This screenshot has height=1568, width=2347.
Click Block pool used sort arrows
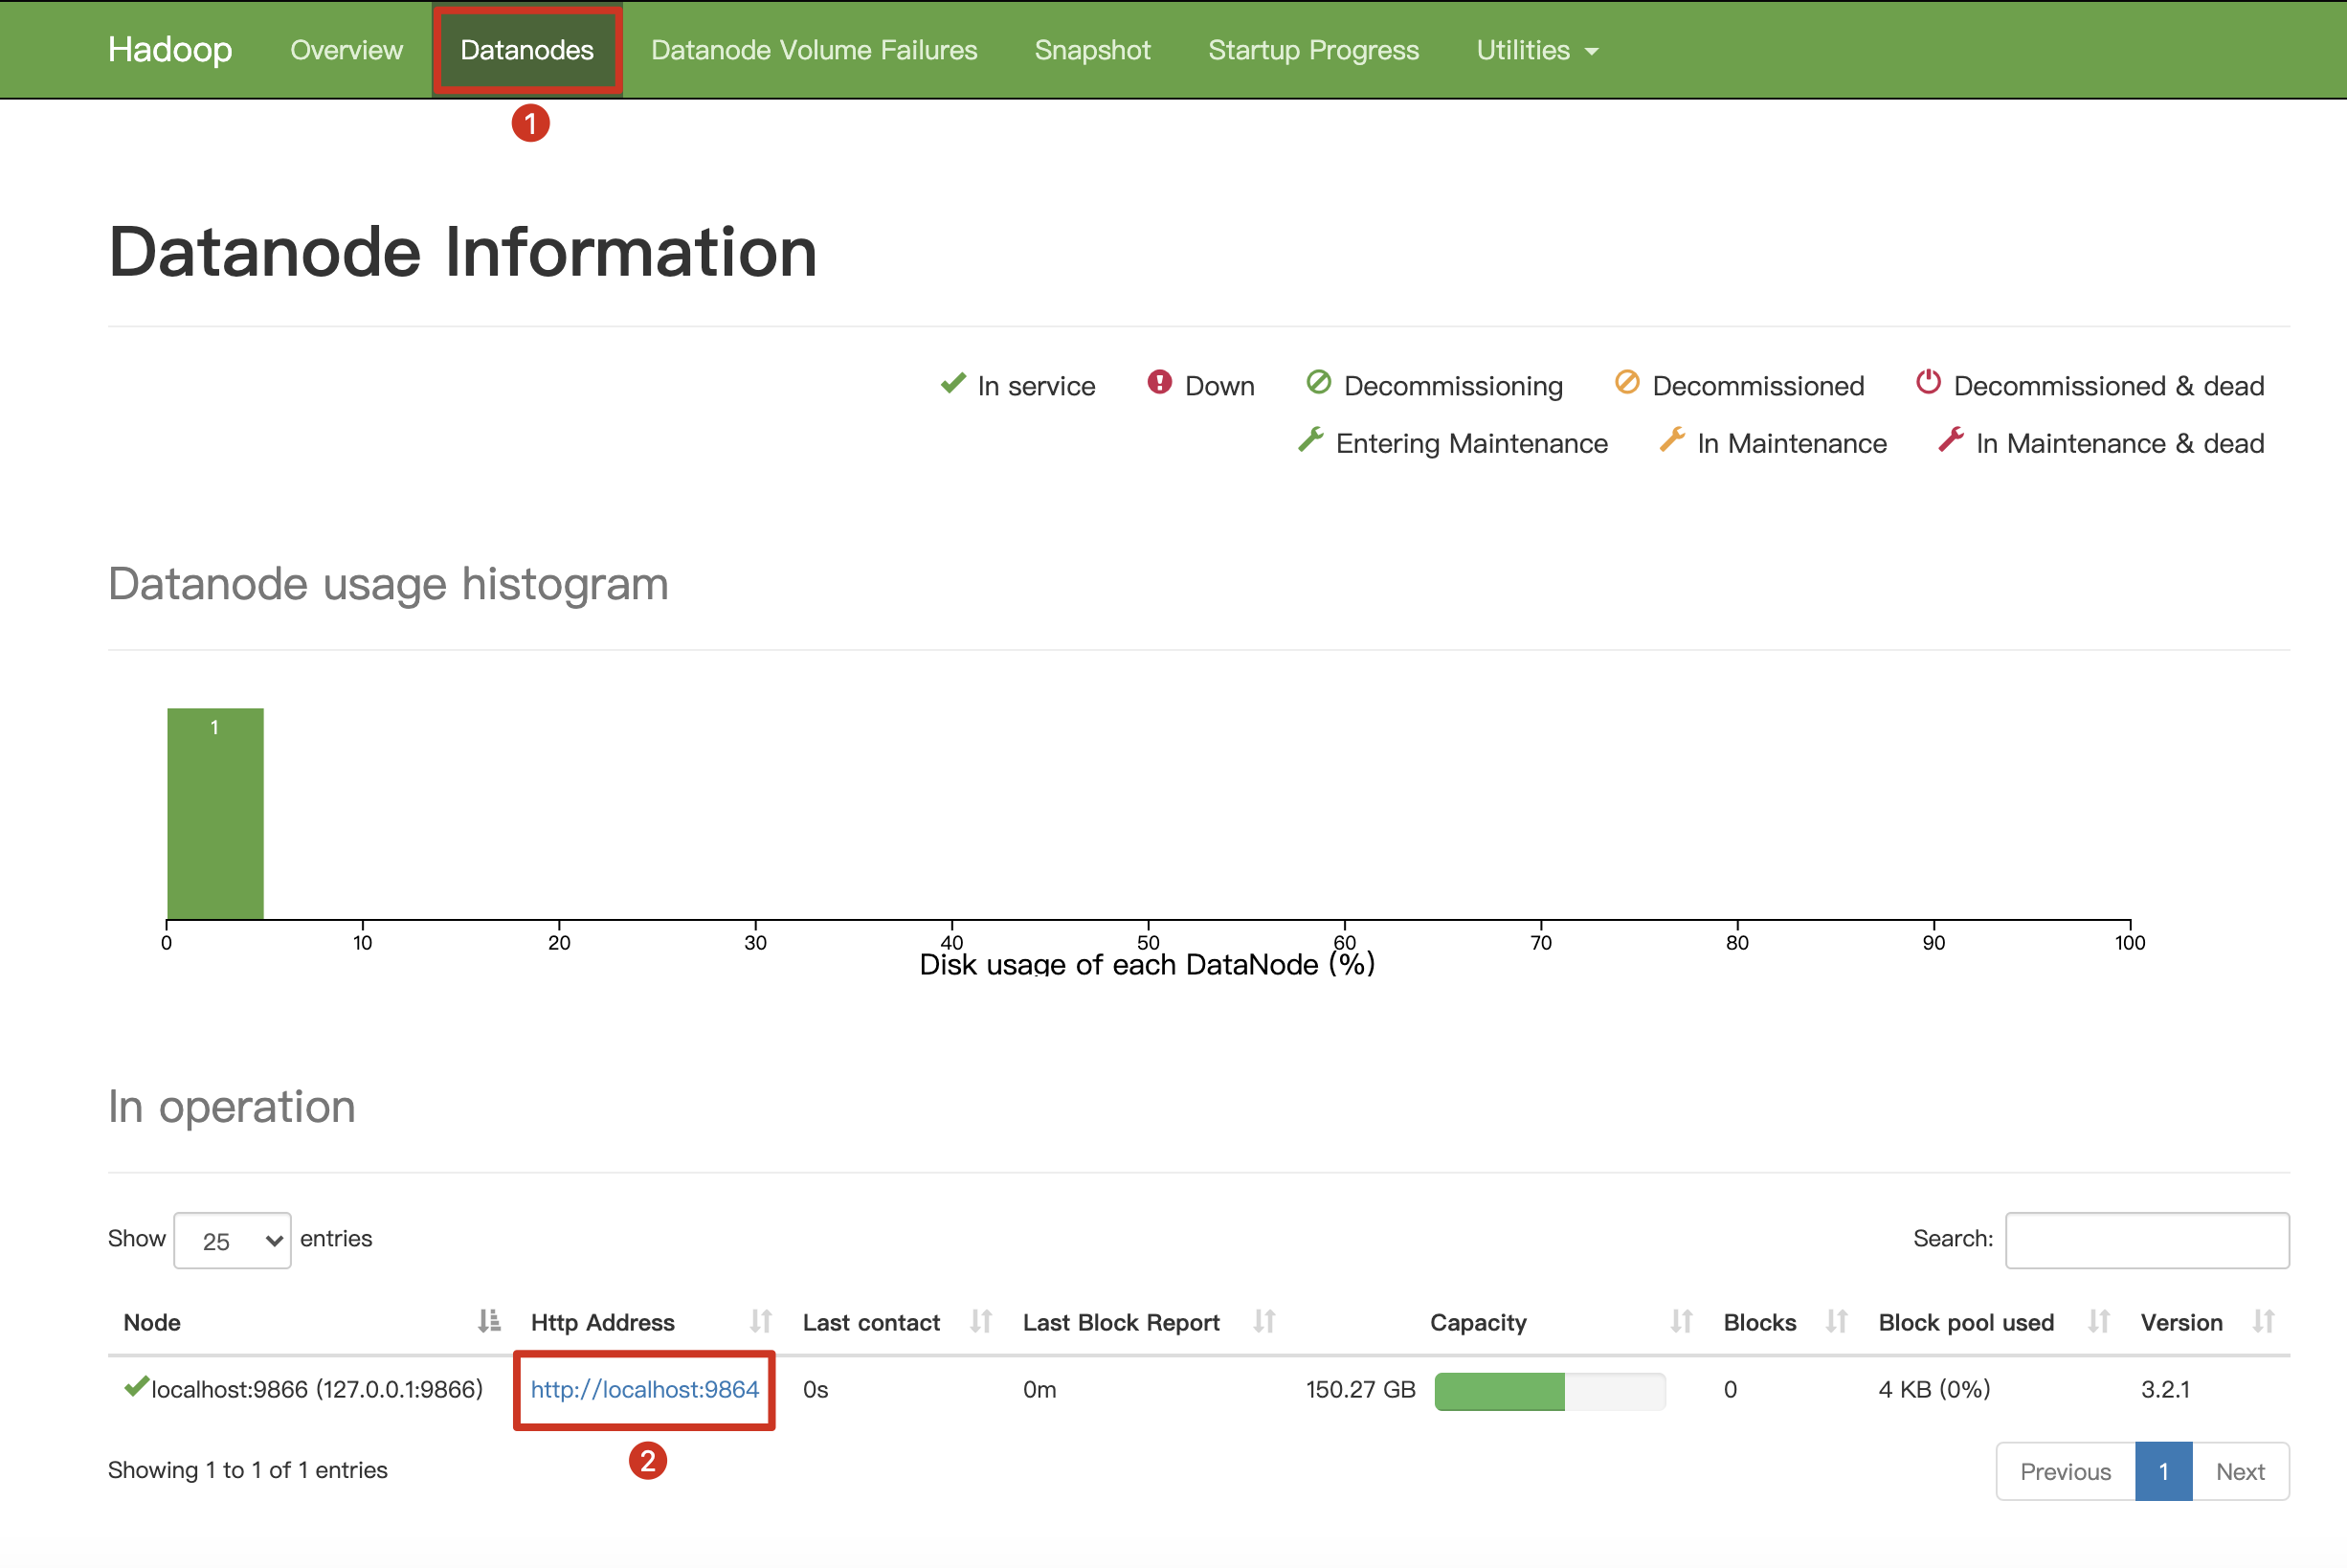tap(2098, 1322)
